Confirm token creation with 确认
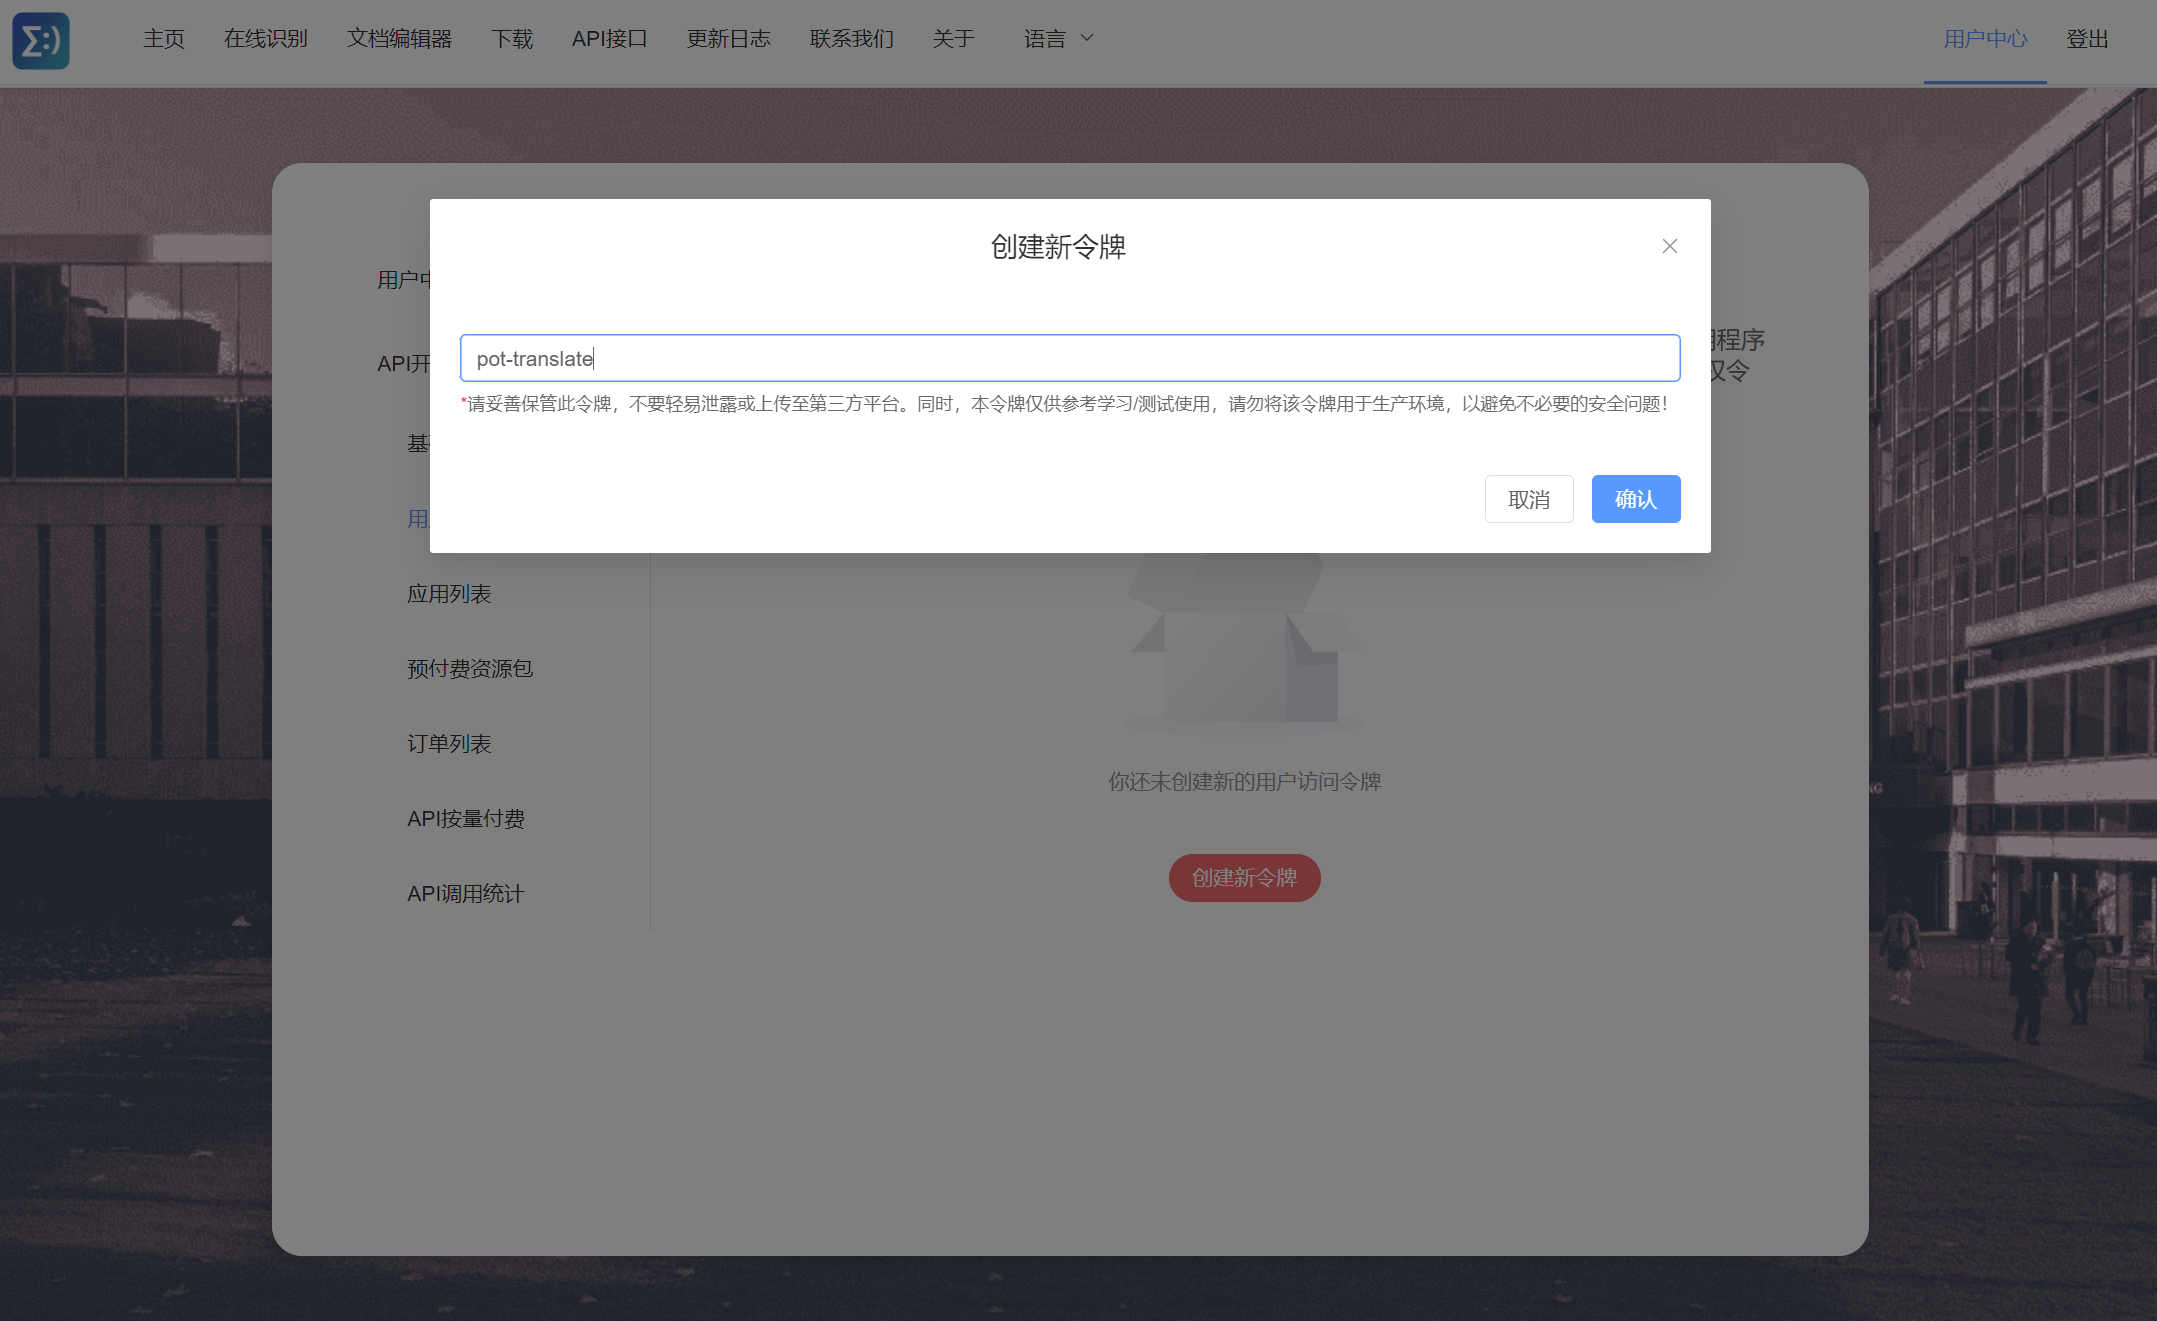 [1636, 498]
